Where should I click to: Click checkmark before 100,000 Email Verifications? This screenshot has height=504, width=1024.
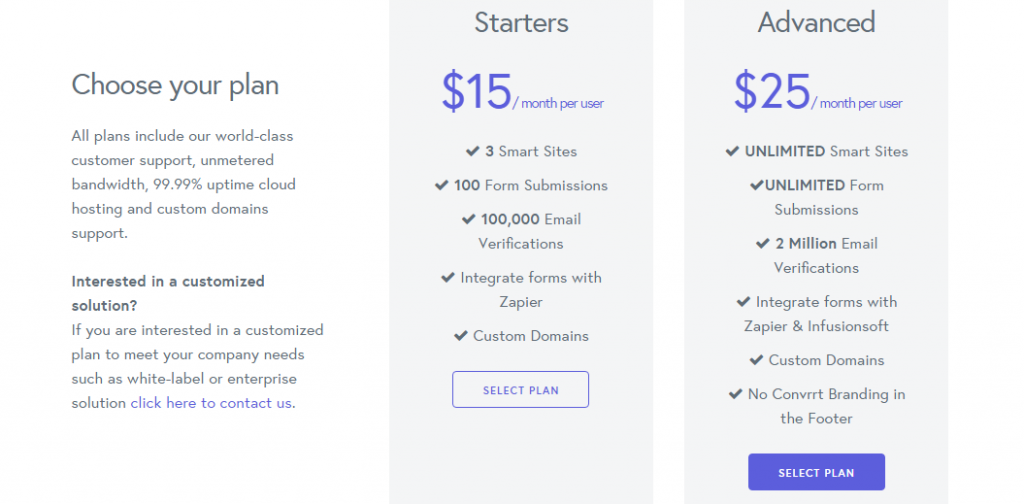468,219
